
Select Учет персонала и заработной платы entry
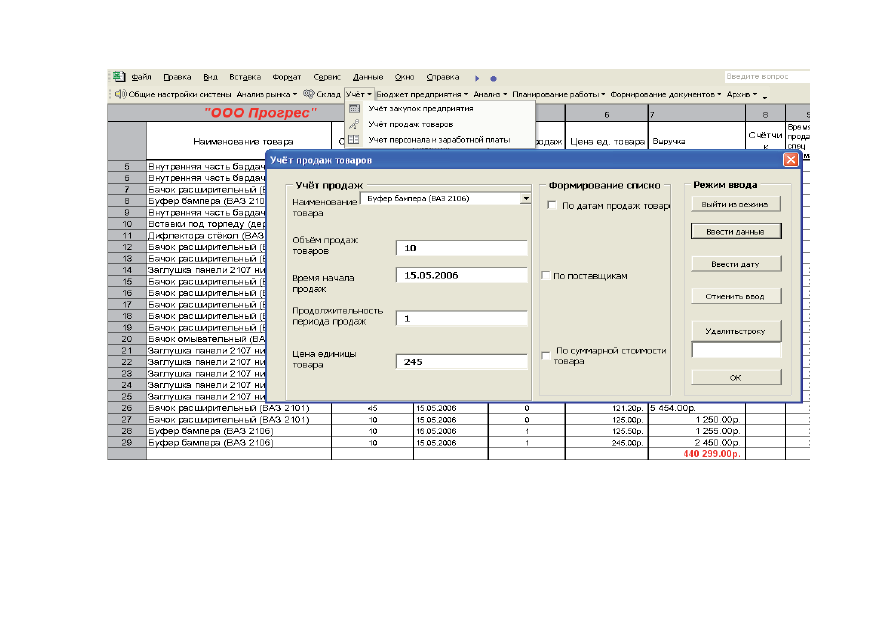(439, 140)
